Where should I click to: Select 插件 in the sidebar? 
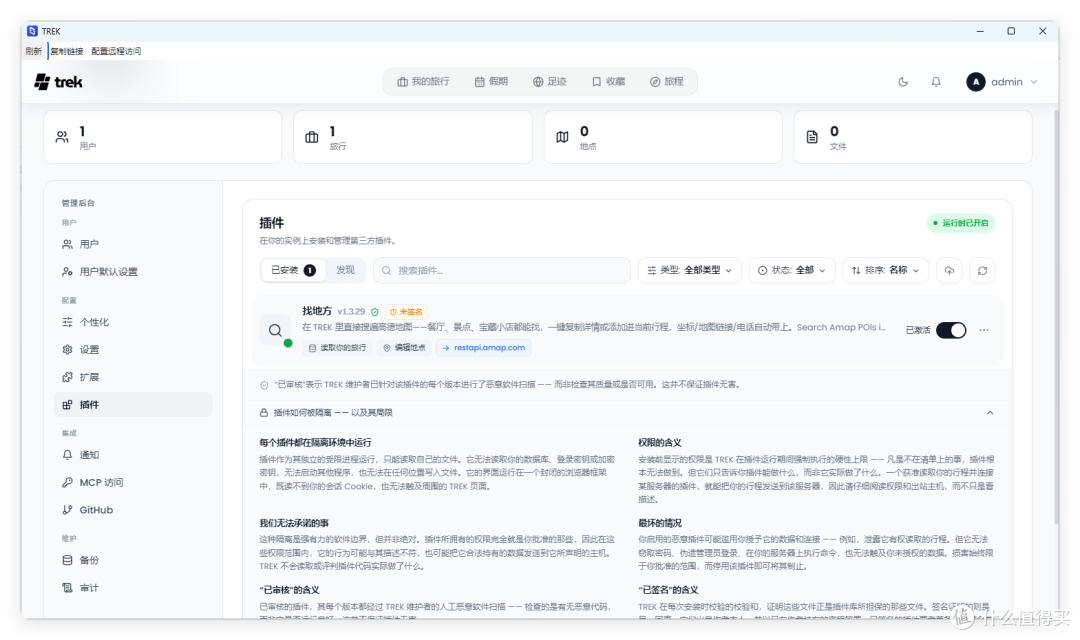point(133,404)
